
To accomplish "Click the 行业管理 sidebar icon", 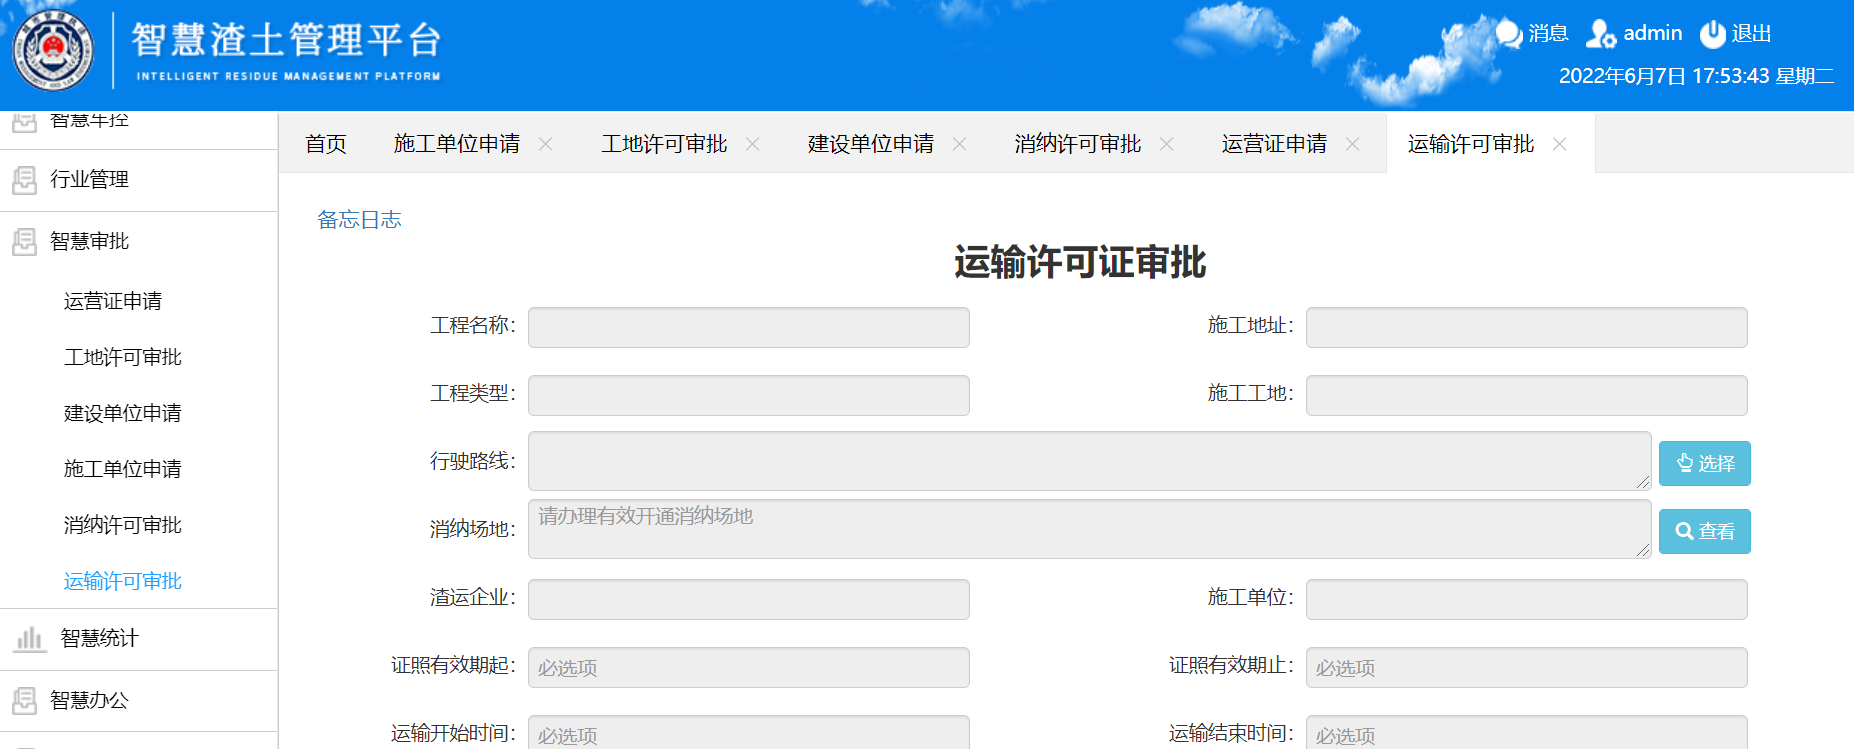I will [x=25, y=180].
